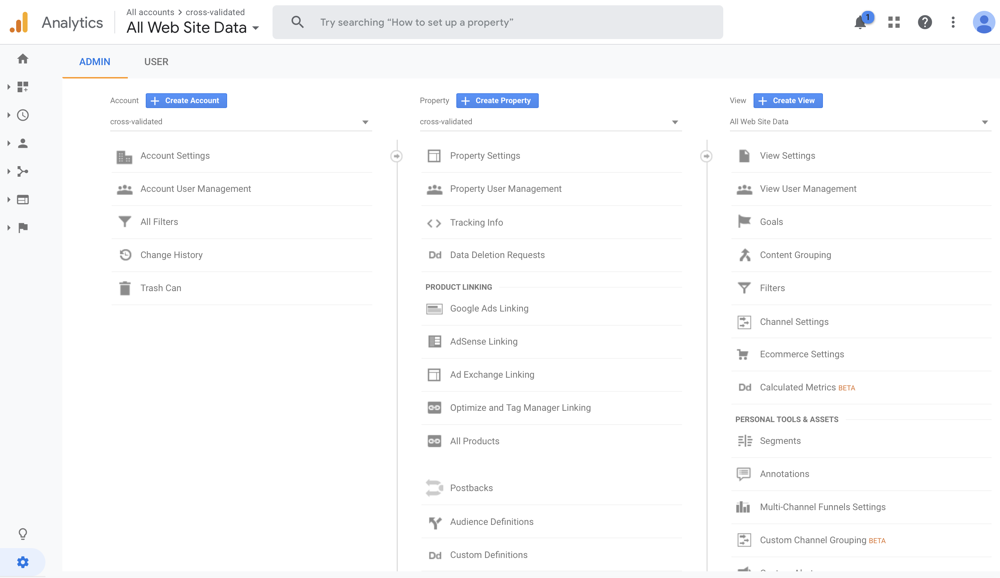Open the Tracking Info link
The image size is (1000, 578).
pos(476,223)
